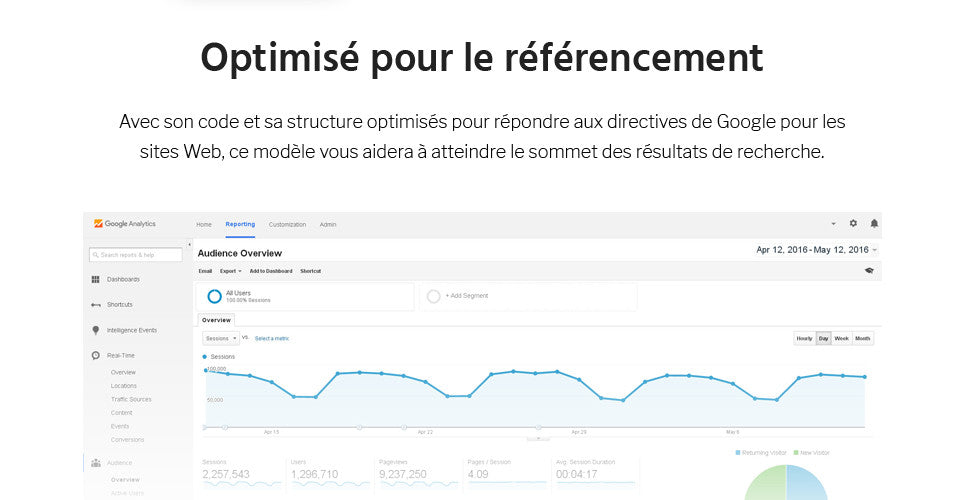
Task: Click the Real-Time clock icon
Action: coord(95,356)
